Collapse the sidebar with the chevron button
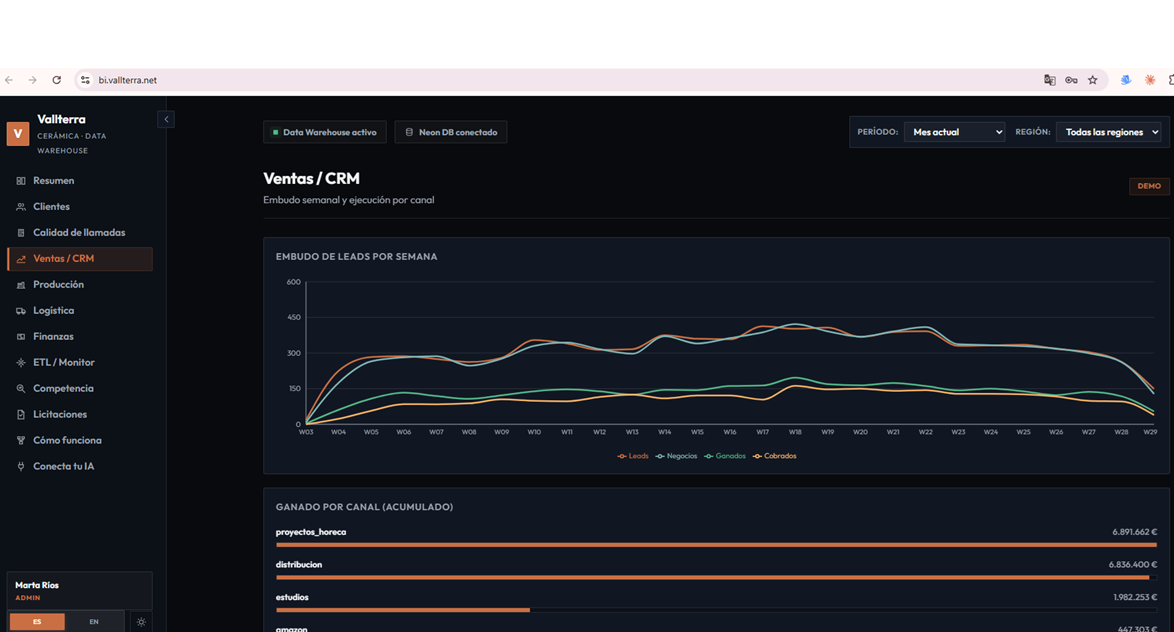 tap(166, 119)
